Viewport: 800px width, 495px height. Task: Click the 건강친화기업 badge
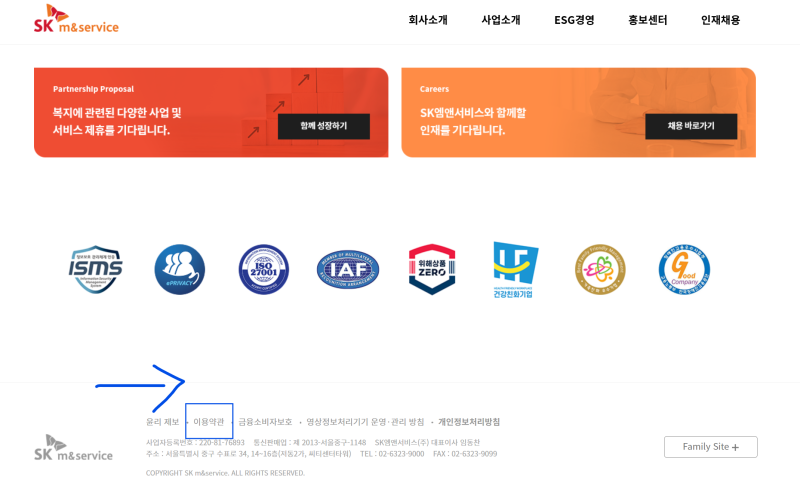[515, 270]
